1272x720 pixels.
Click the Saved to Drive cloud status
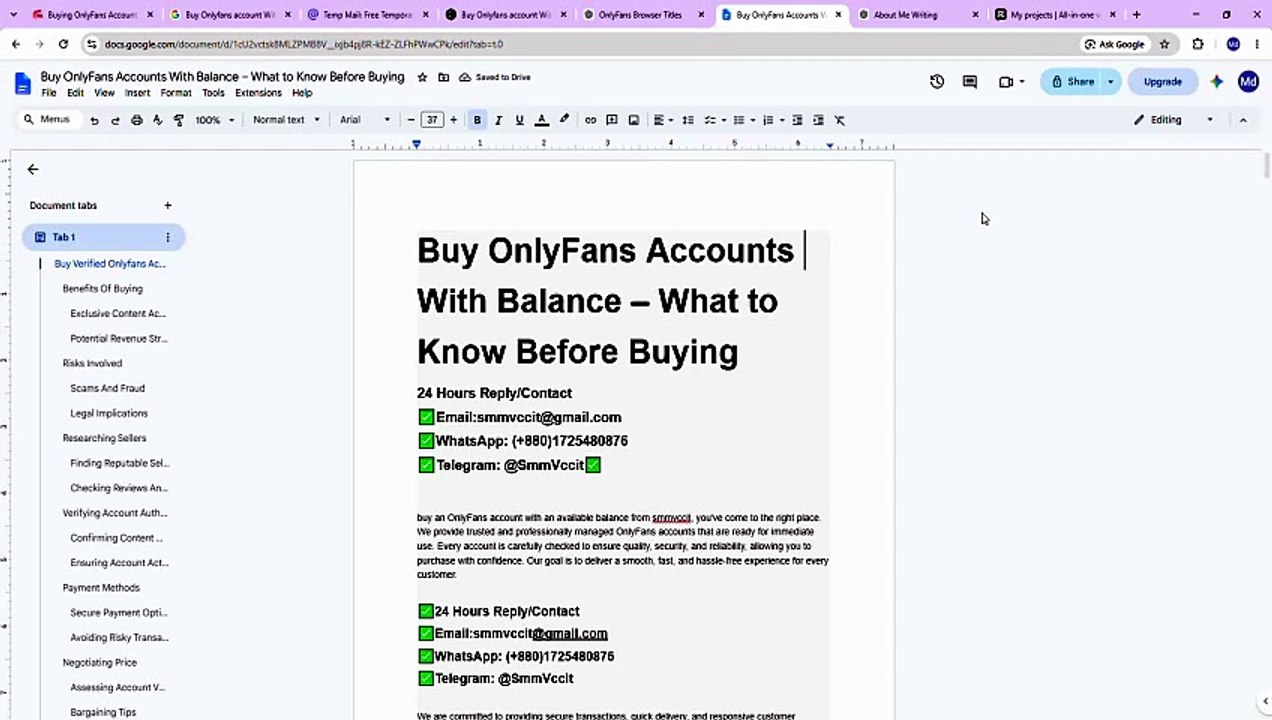495,77
